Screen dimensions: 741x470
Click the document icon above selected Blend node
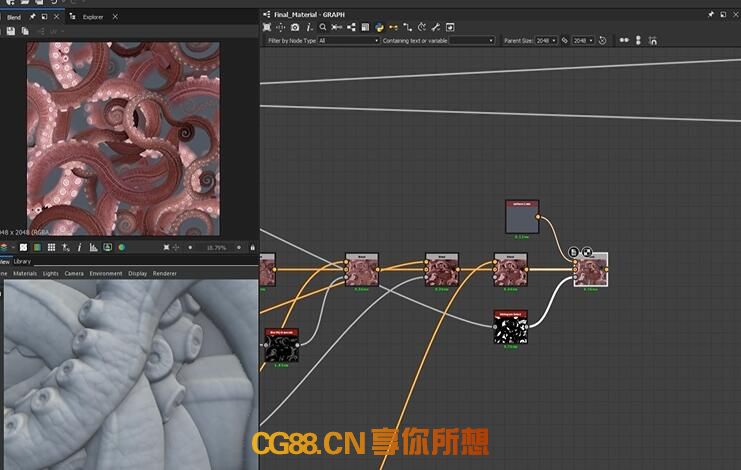click(573, 252)
